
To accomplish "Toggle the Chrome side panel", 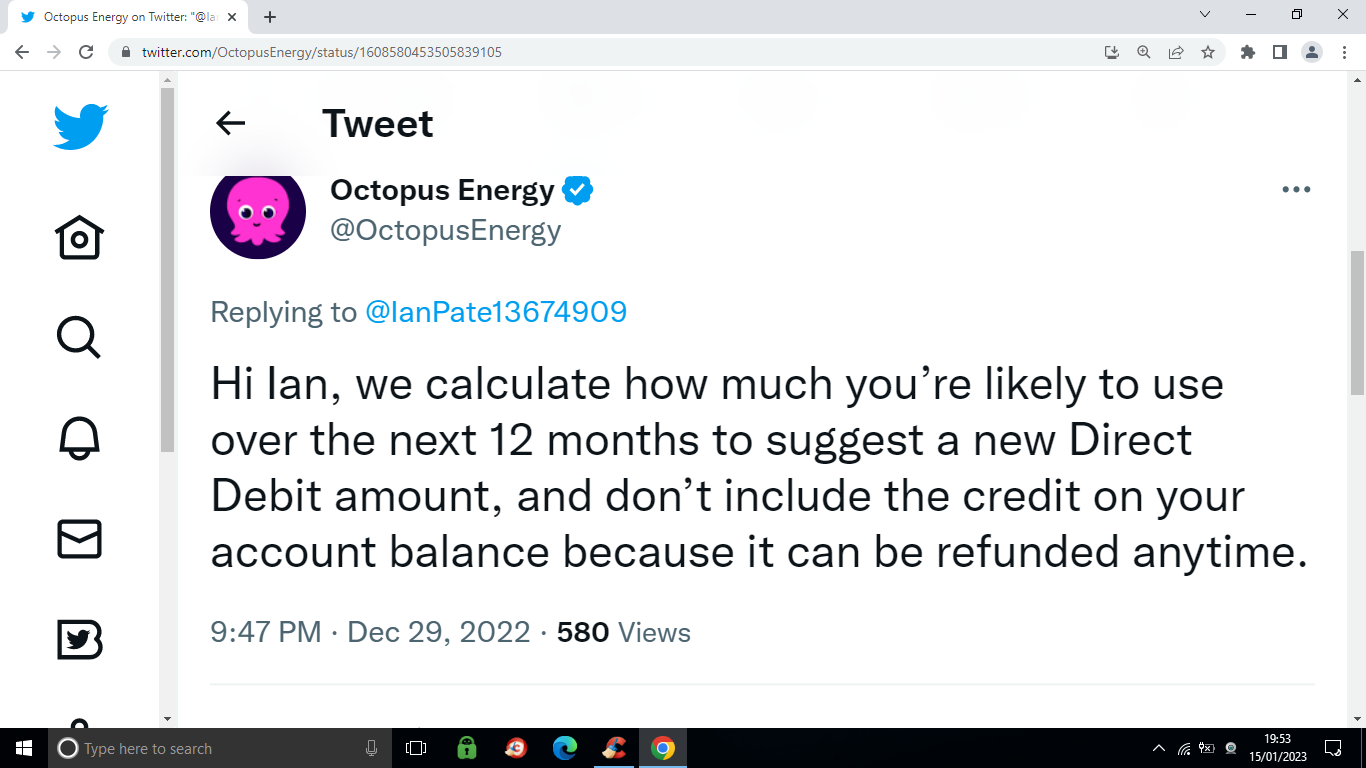I will click(x=1280, y=52).
